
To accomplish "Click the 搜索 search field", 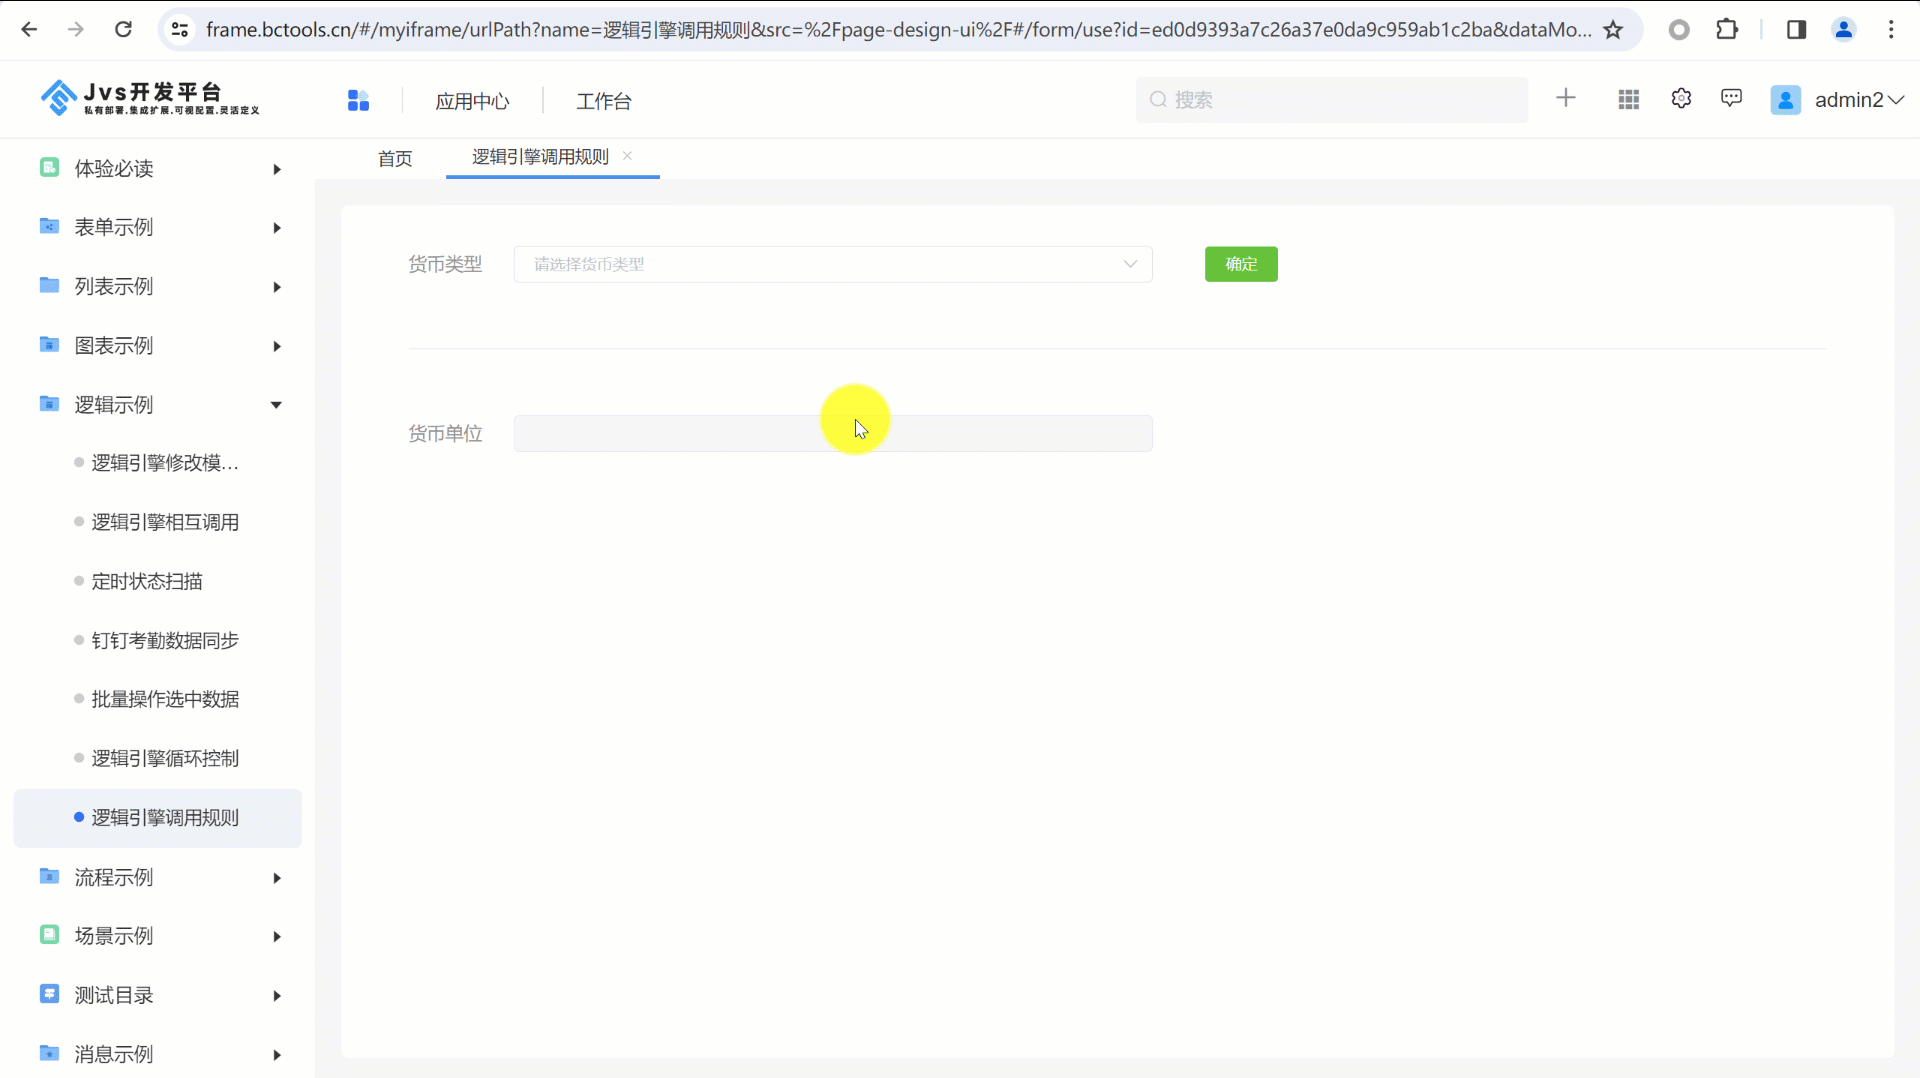I will click(x=1332, y=100).
